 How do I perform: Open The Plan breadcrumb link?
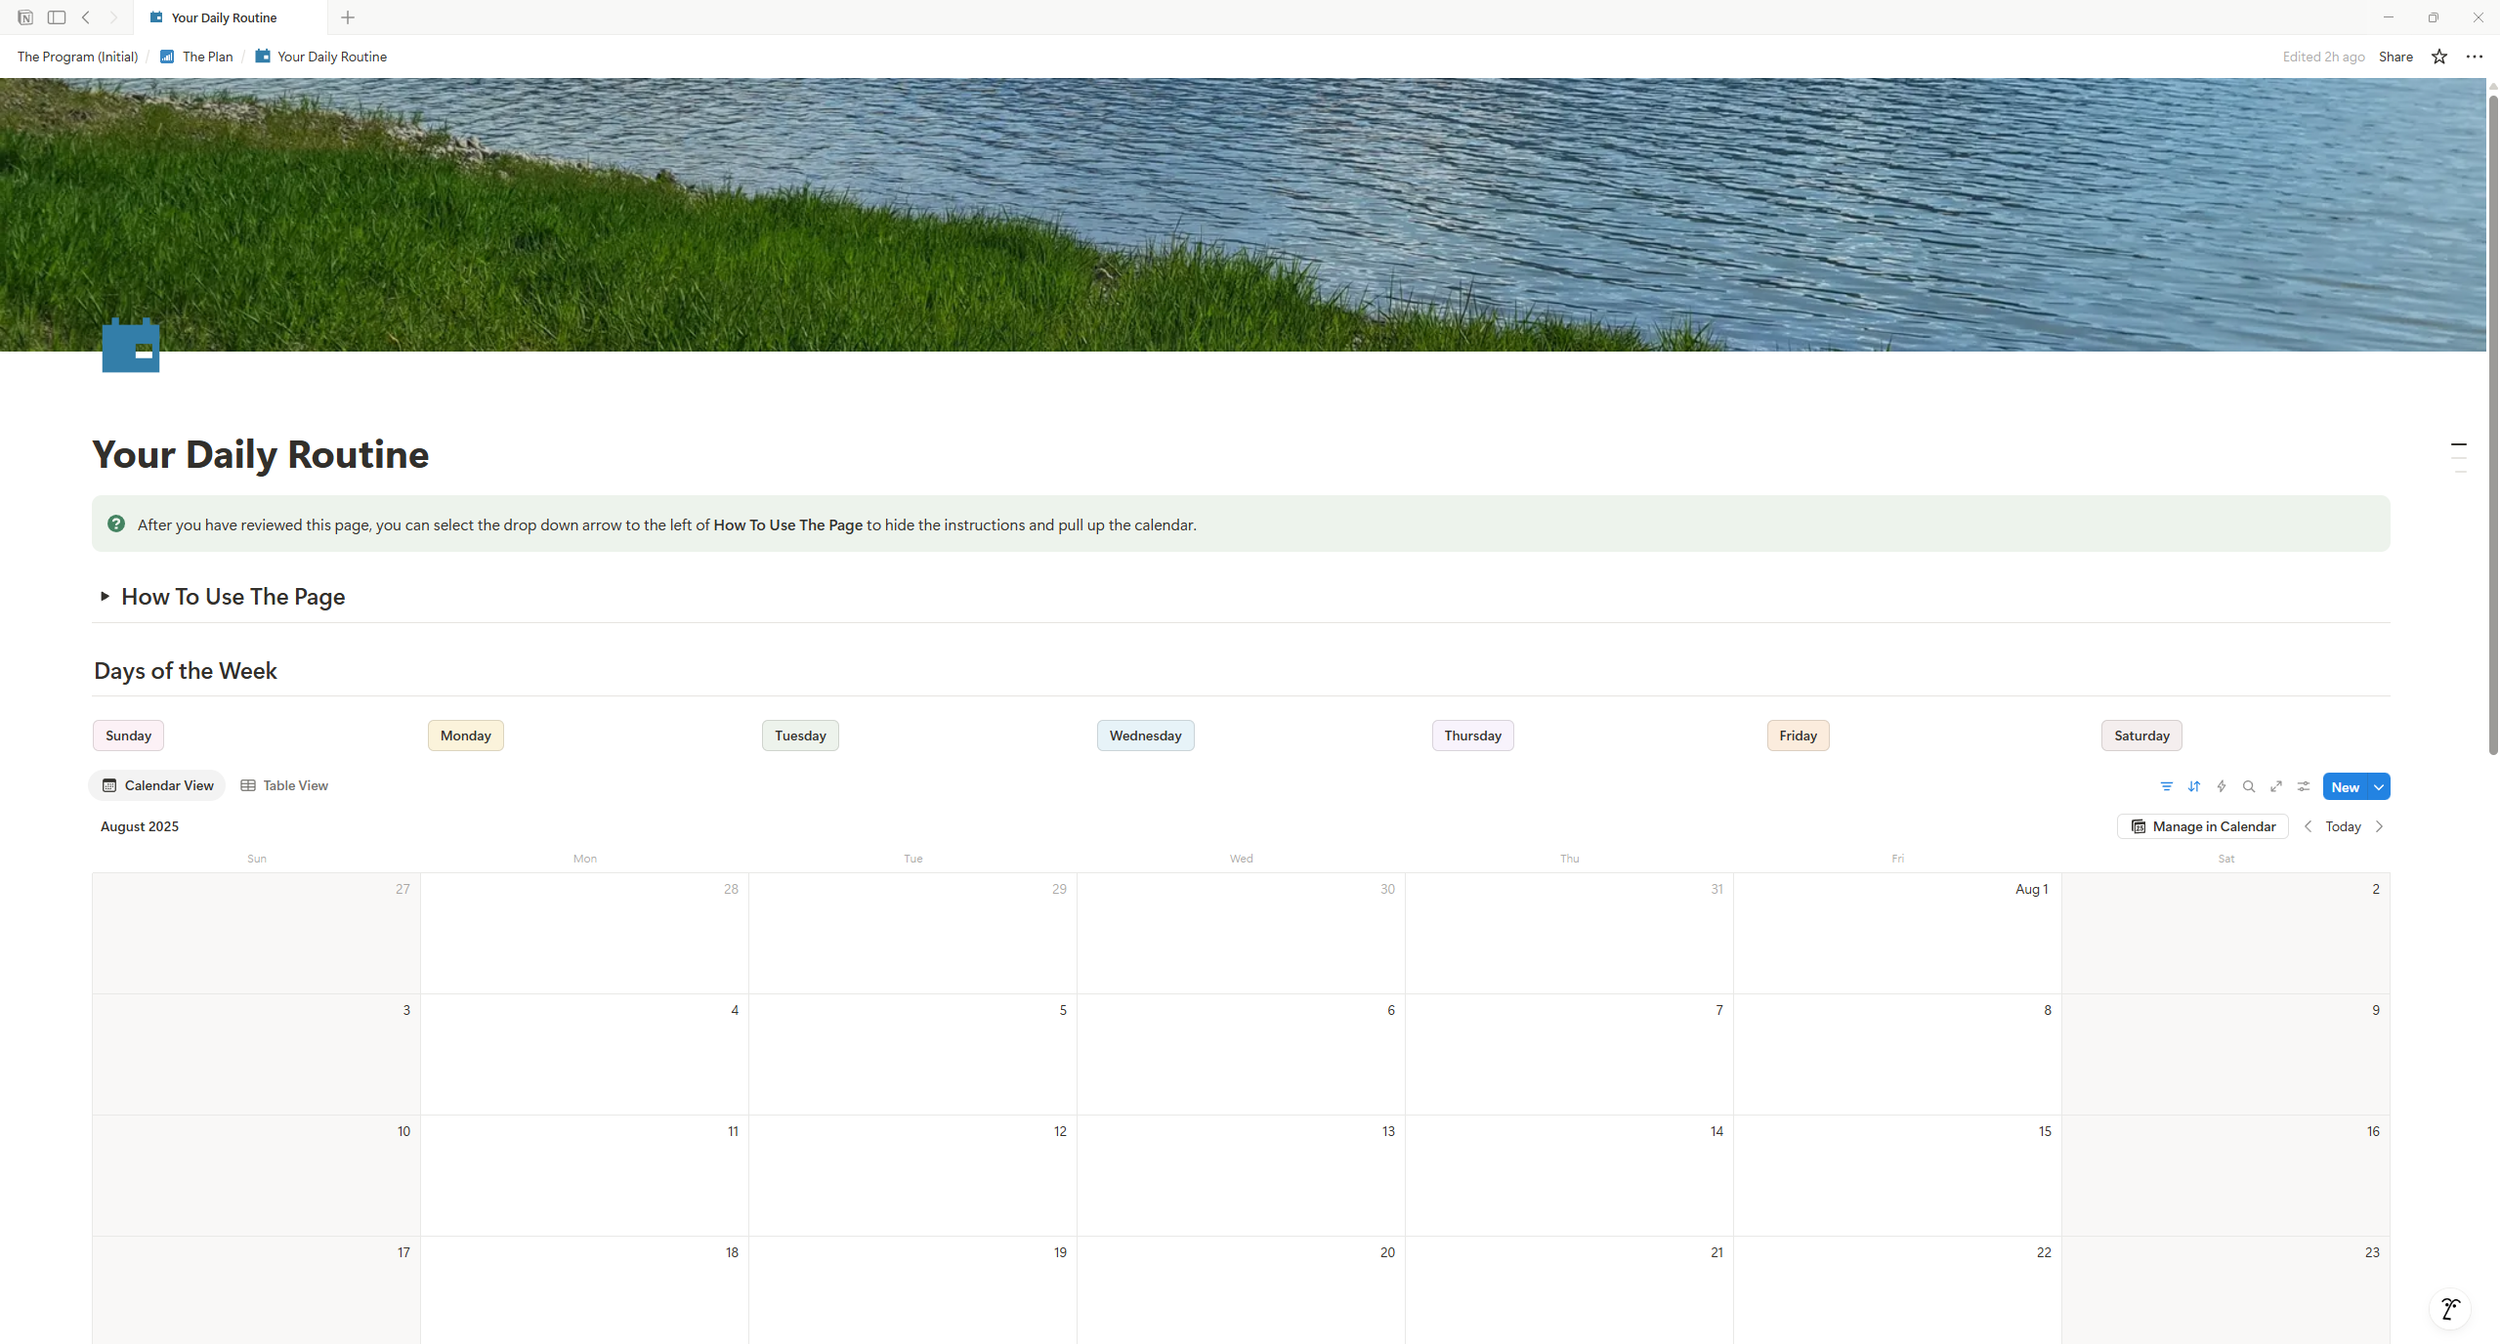(x=207, y=57)
